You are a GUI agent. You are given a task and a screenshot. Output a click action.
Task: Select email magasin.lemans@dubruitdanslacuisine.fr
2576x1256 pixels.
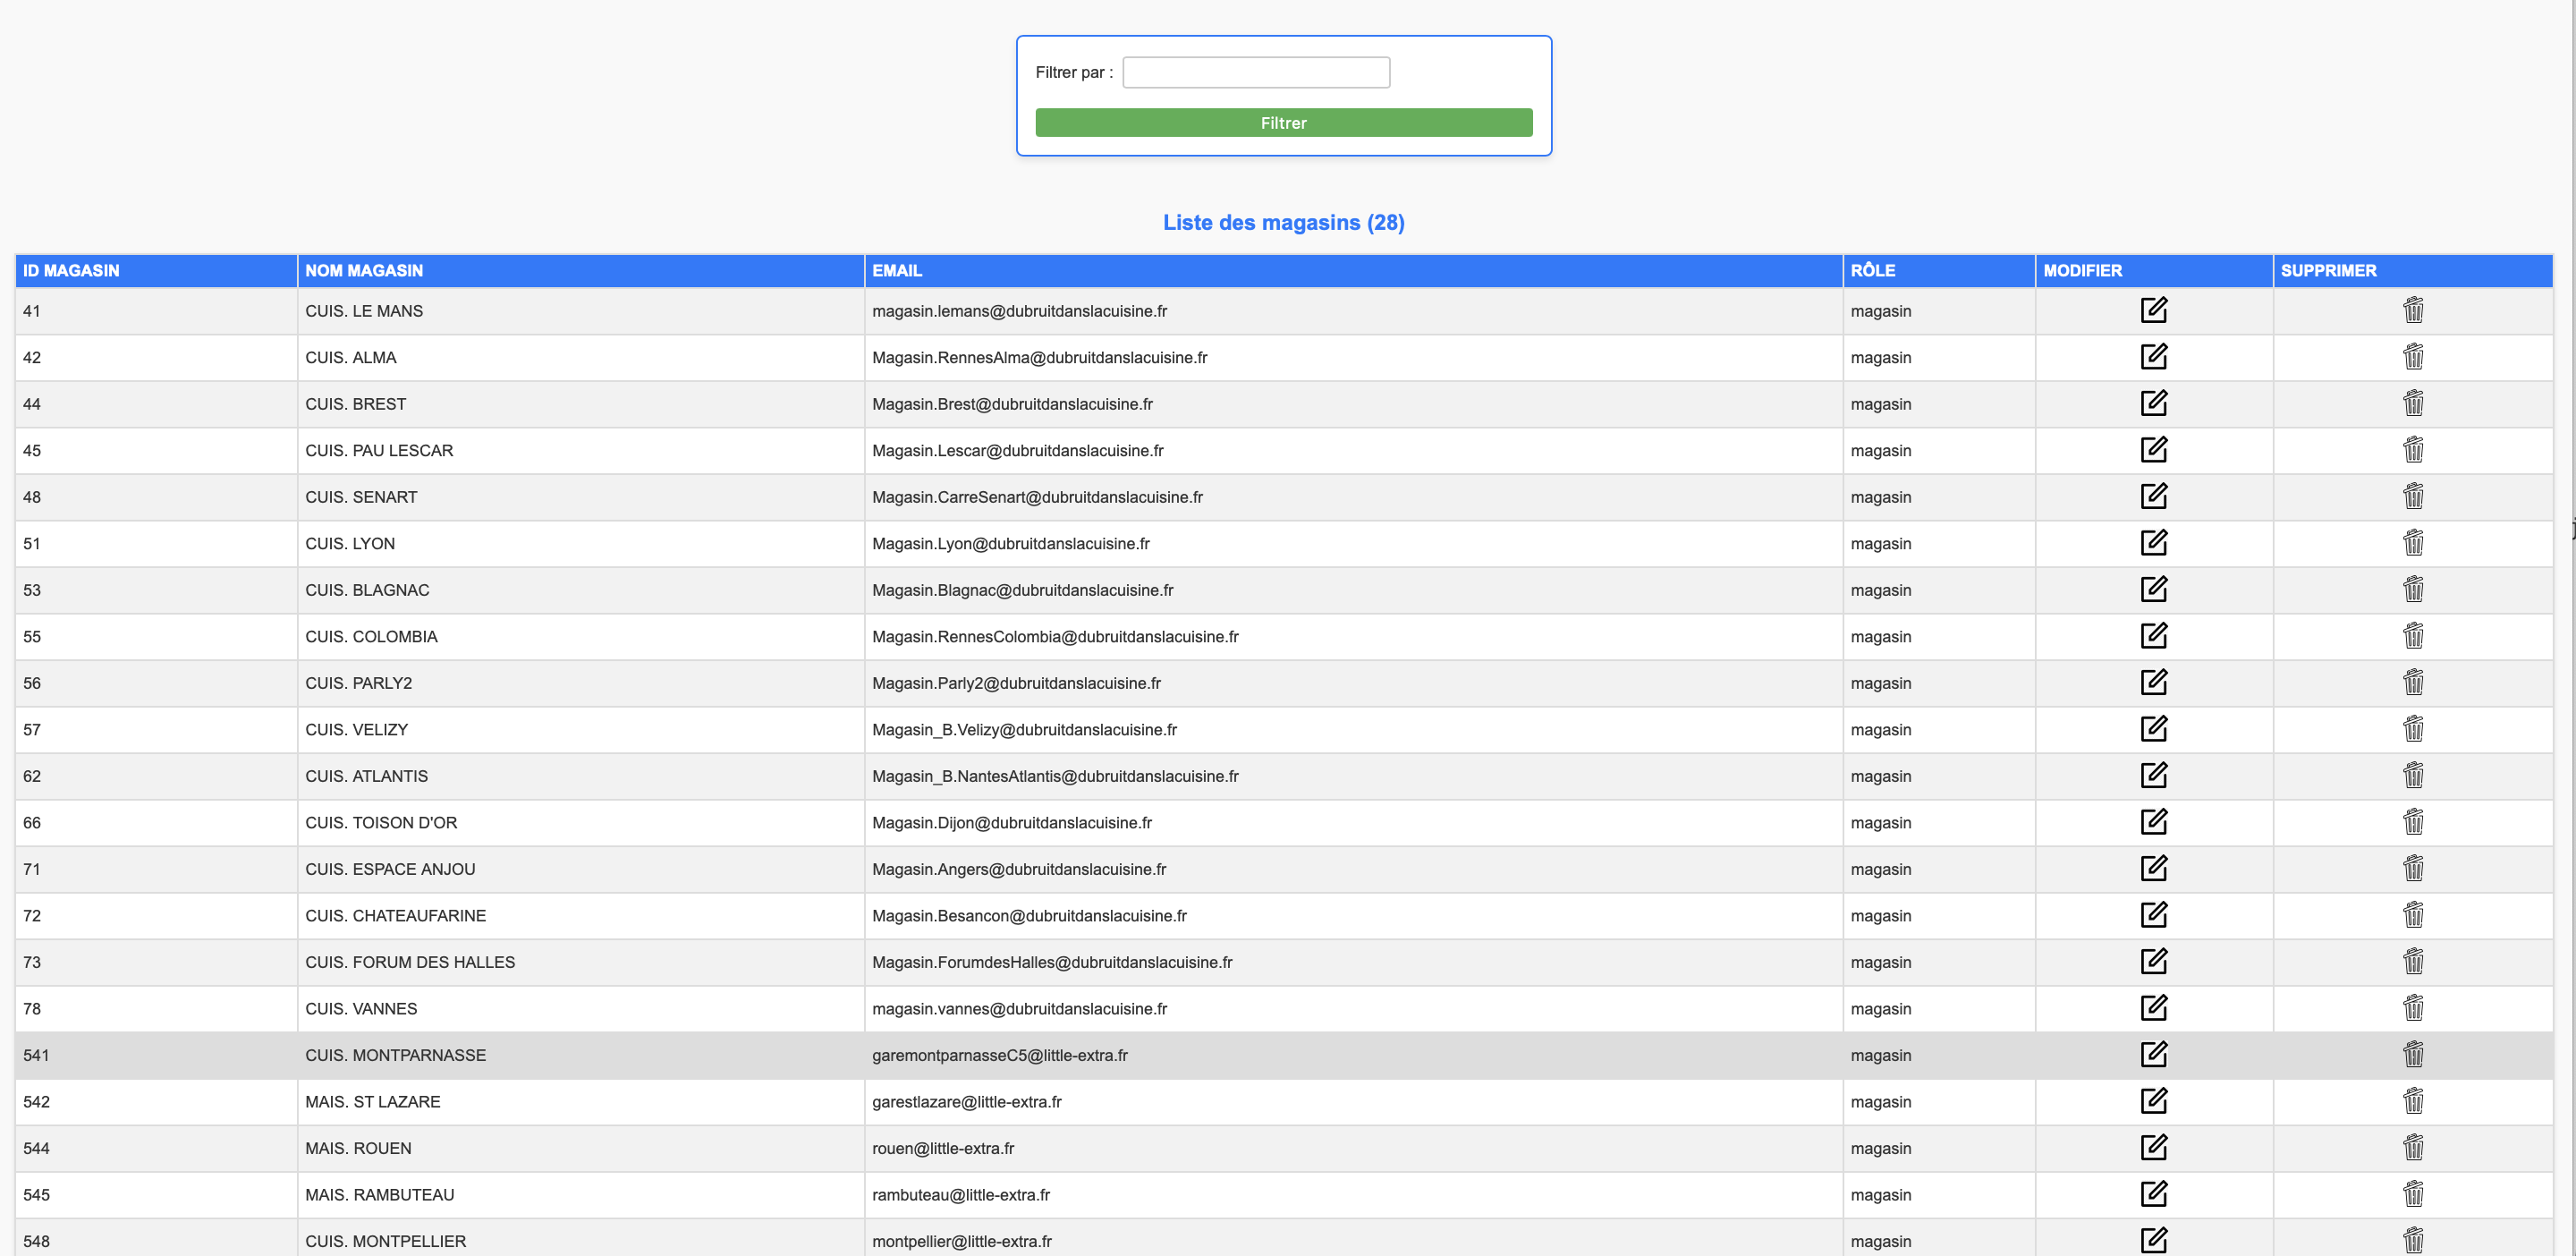click(x=1019, y=311)
